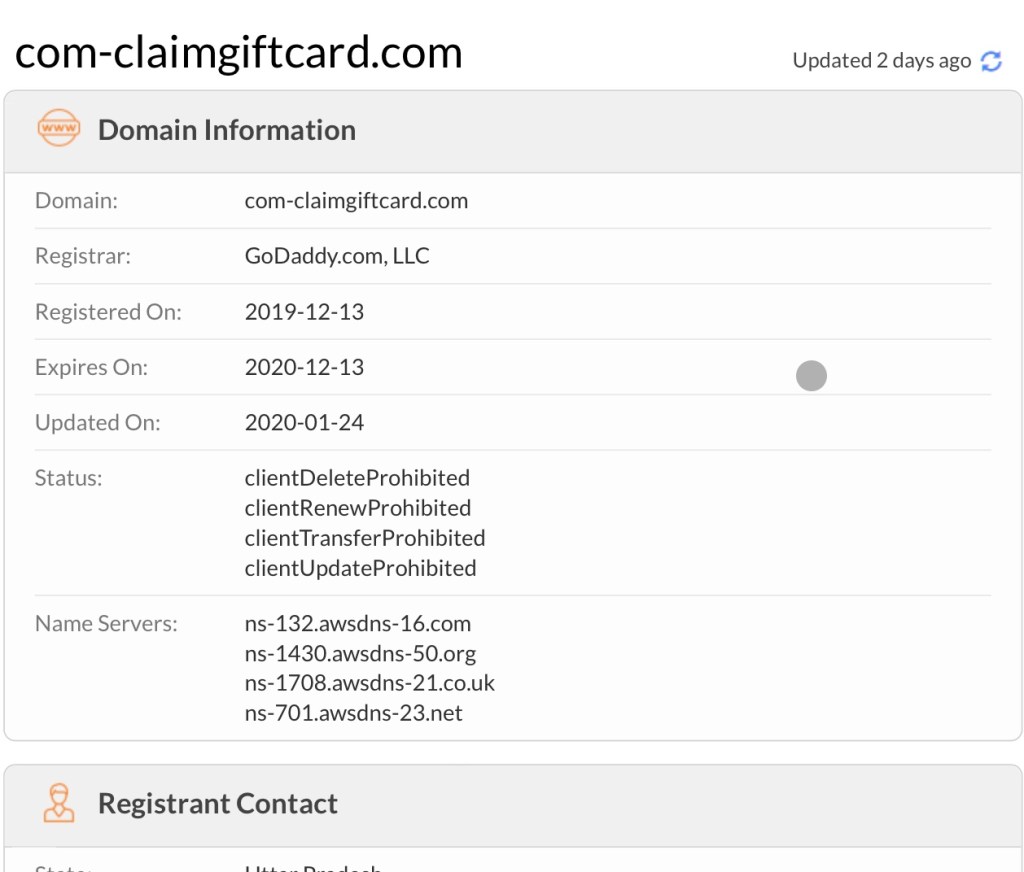The width and height of the screenshot is (1024, 872).
Task: Click the domain value com-claimgiftcard.com
Action: pyautogui.click(x=356, y=201)
